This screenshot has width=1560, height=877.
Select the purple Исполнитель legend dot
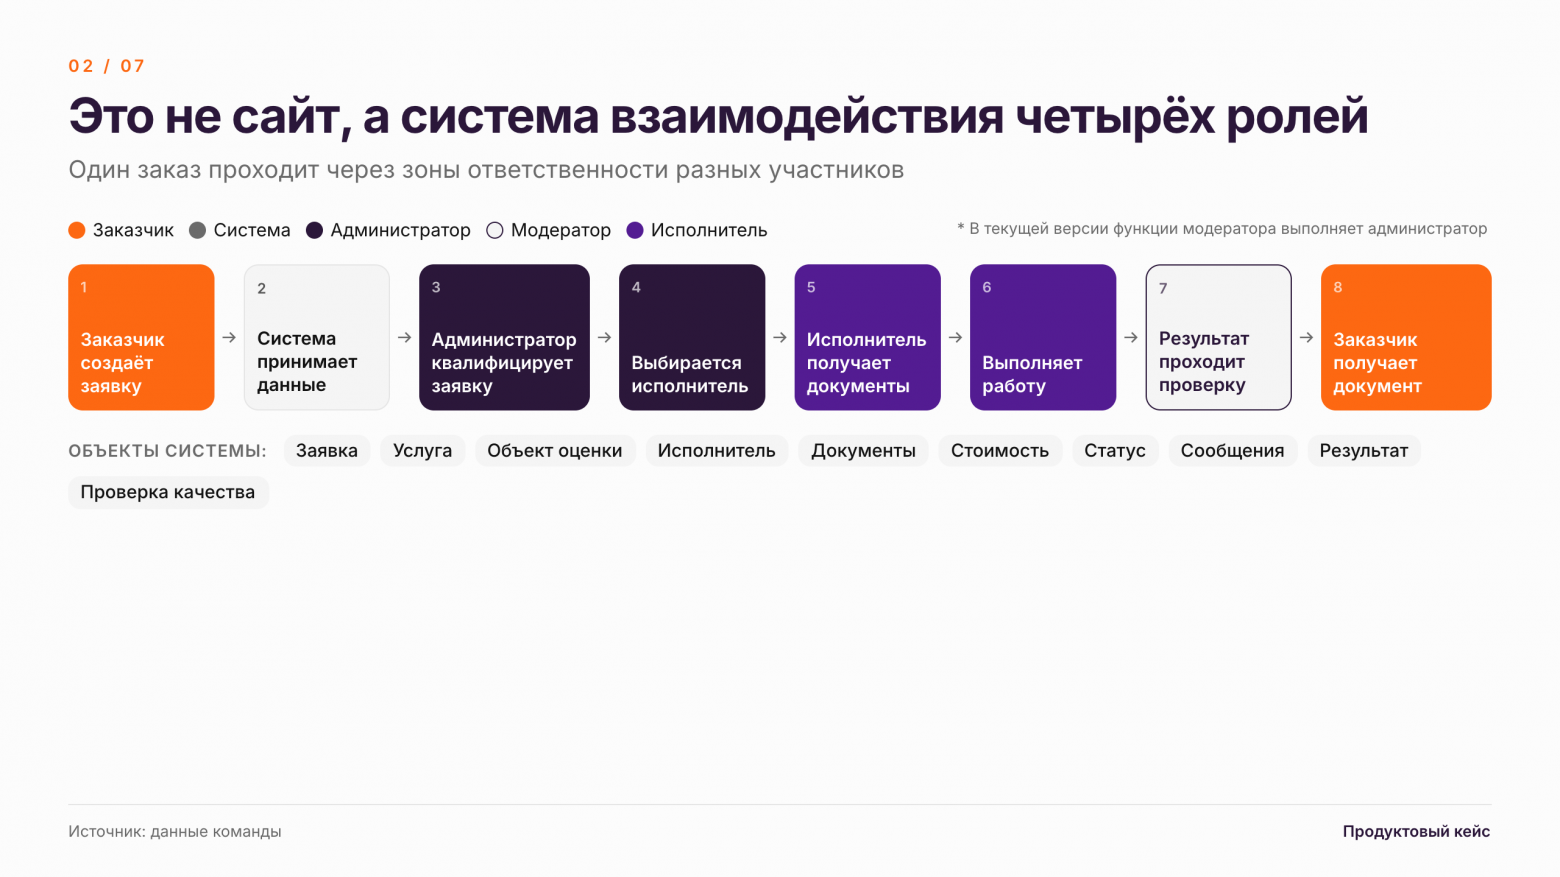(x=635, y=230)
